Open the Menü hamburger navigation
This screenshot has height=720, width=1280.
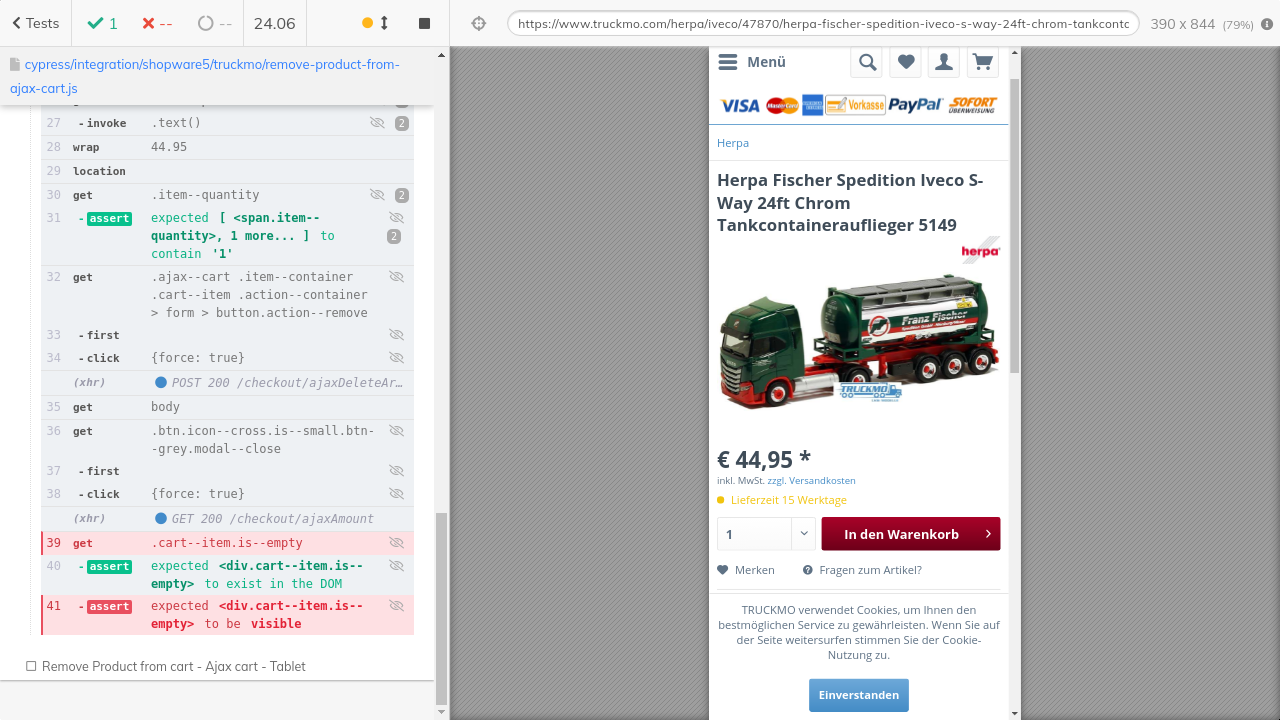coord(752,62)
